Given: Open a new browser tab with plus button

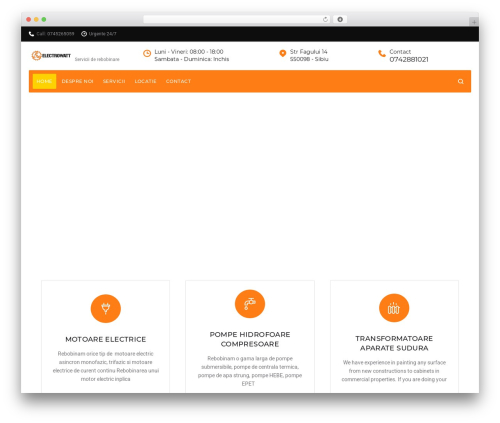Looking at the screenshot, I should pos(474,22).
